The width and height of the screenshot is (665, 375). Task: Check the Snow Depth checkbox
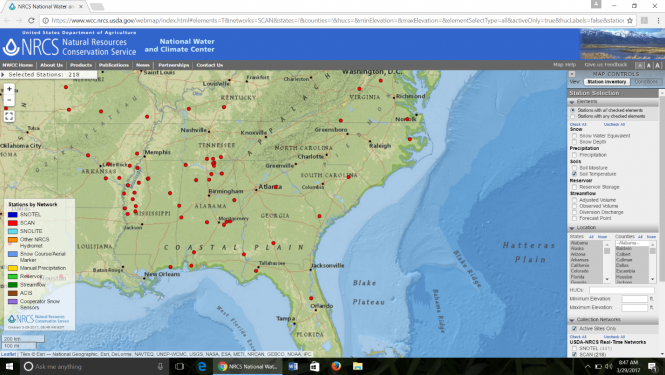click(x=575, y=142)
